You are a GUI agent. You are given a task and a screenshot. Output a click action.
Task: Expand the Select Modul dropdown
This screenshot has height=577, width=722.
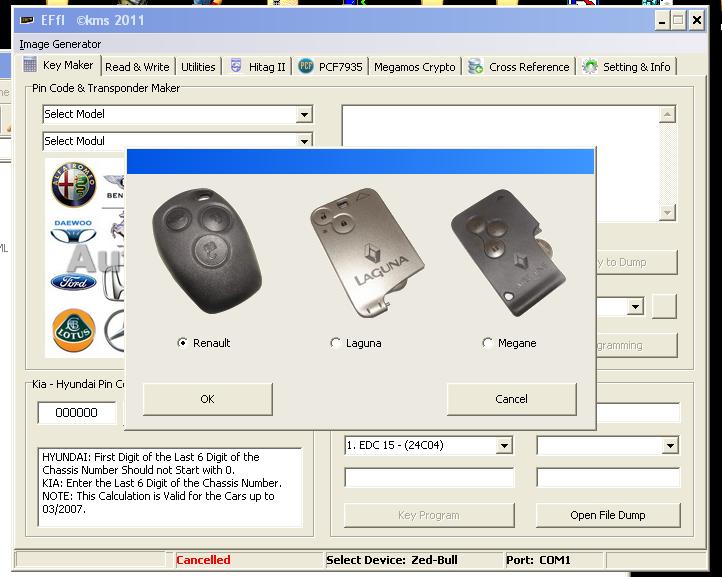[x=304, y=140]
